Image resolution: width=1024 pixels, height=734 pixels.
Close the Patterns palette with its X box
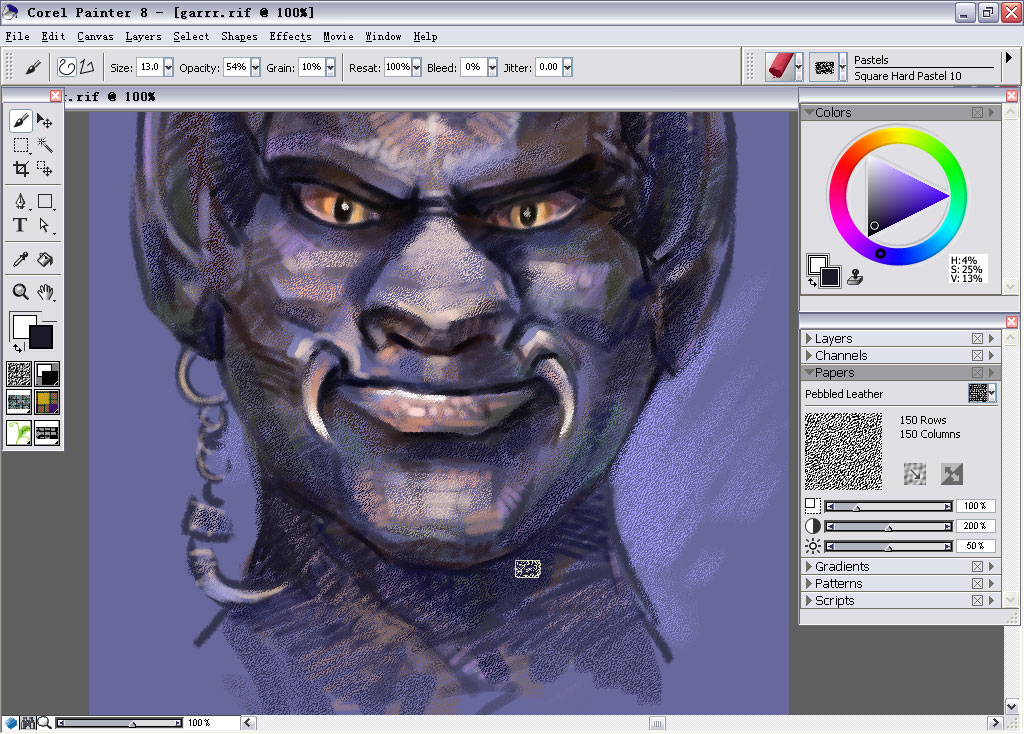[x=977, y=583]
